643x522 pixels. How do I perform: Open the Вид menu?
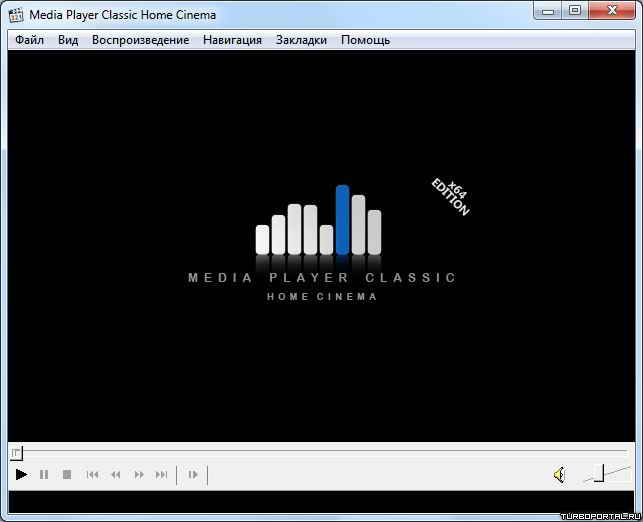(68, 40)
